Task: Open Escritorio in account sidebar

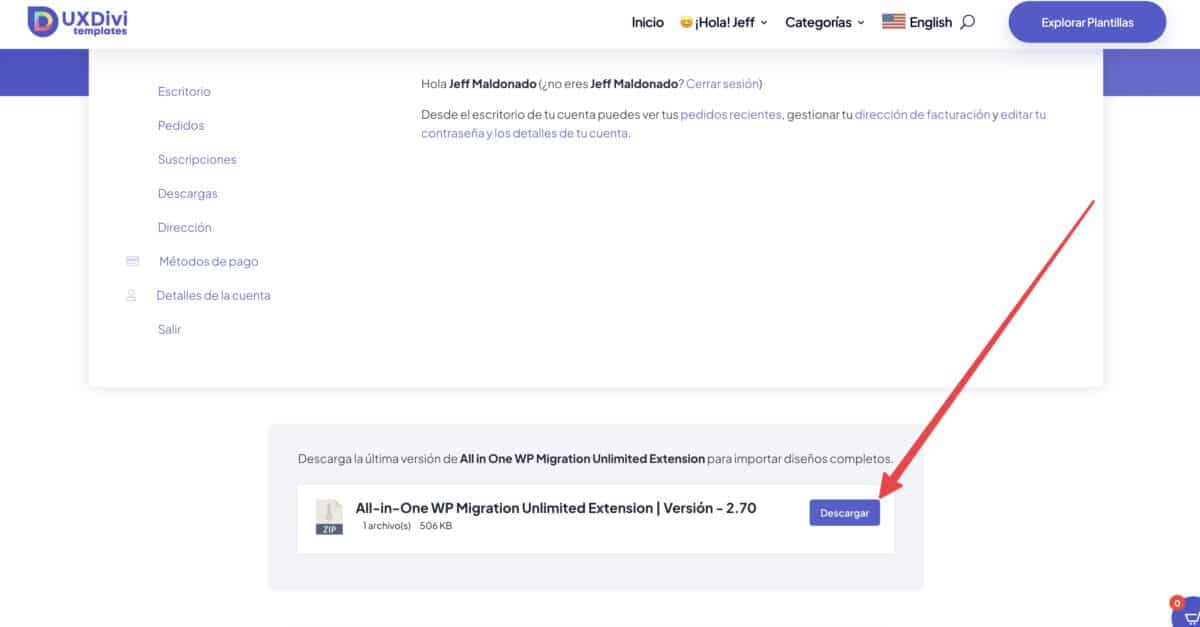Action: [184, 91]
